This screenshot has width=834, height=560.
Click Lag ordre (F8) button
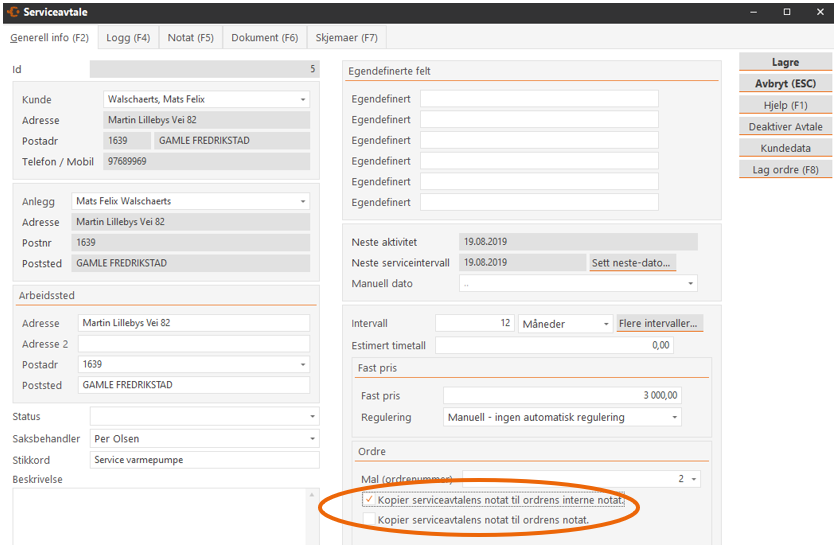(785, 170)
